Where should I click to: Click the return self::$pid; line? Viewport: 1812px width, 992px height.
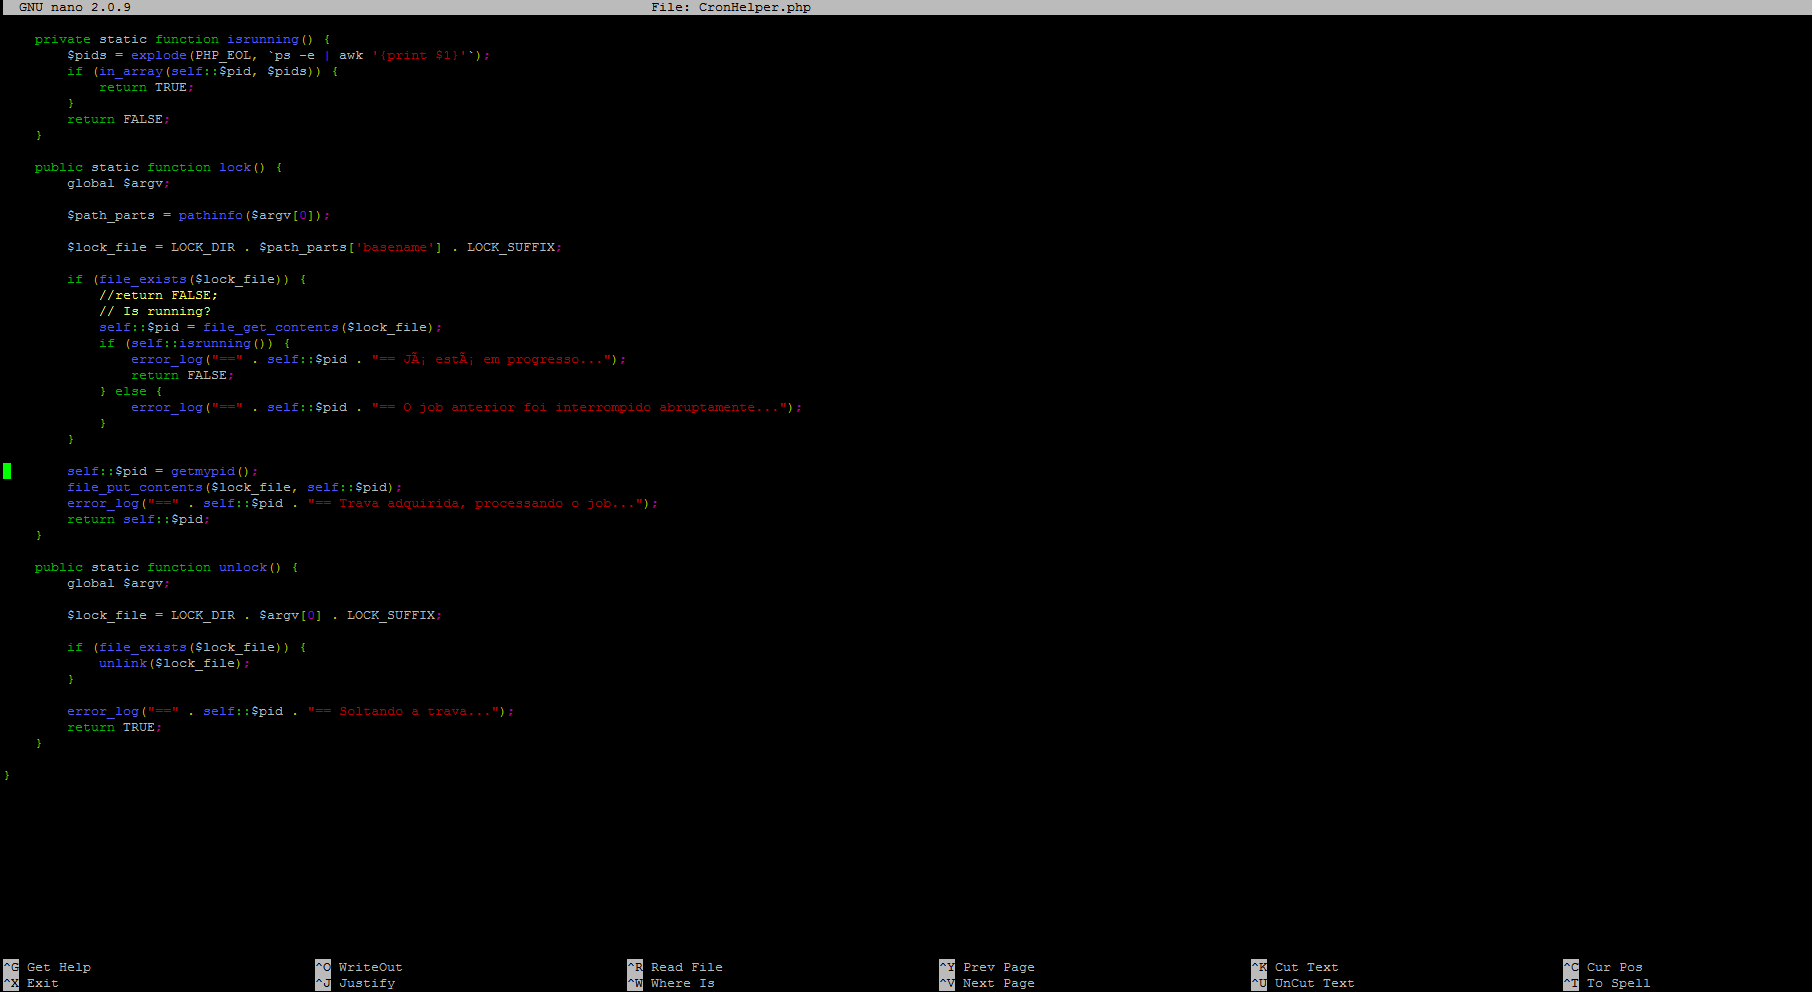click(x=139, y=519)
